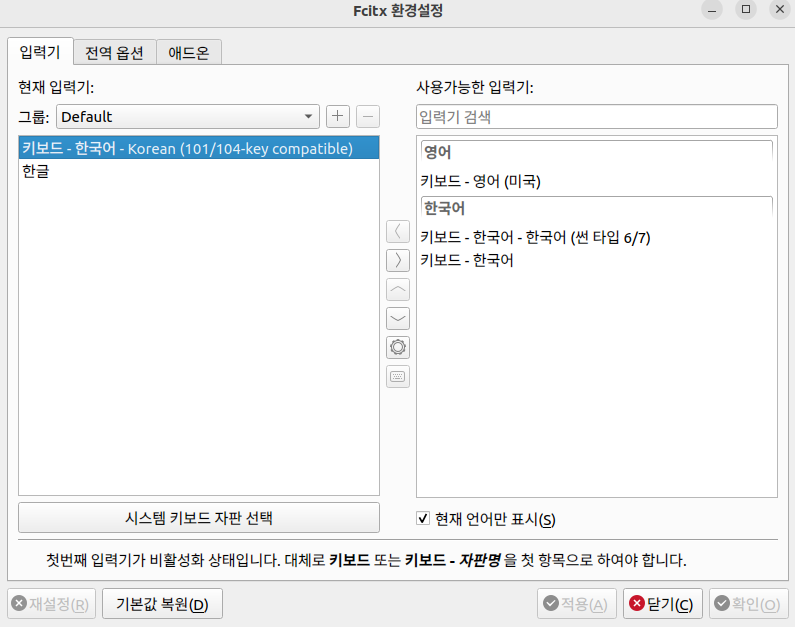Toggle 현재 언어만 표시 checkbox

pyautogui.click(x=423, y=519)
